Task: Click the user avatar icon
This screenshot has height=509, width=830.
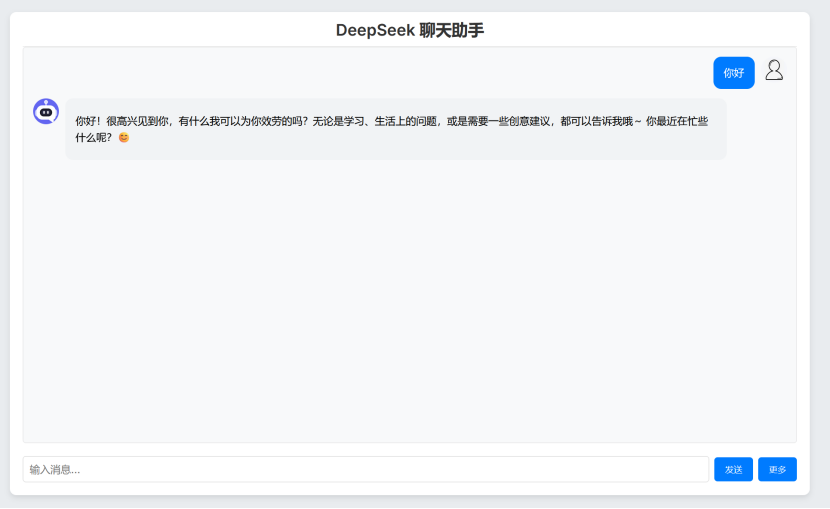Action: click(x=774, y=70)
